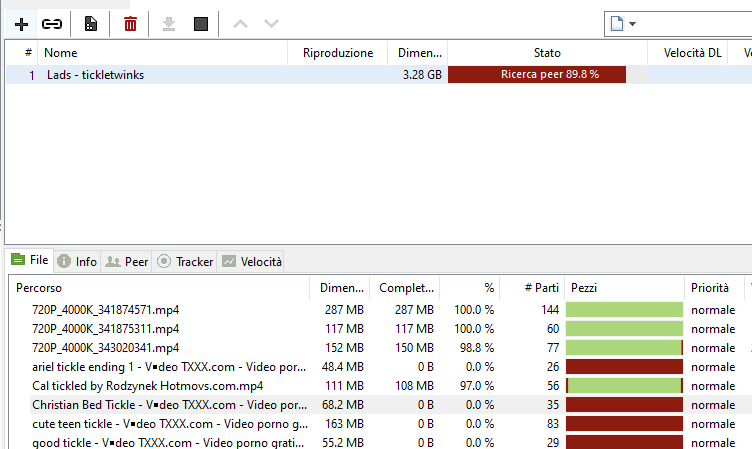The width and height of the screenshot is (752, 449).
Task: Click the plus icon to add torrent
Action: pyautogui.click(x=22, y=24)
